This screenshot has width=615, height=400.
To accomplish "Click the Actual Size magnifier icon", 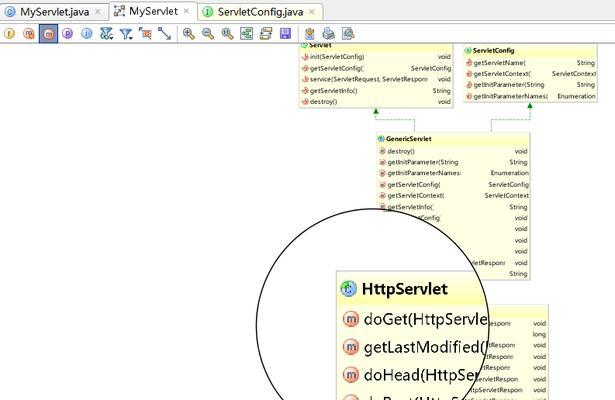I will pyautogui.click(x=227, y=34).
